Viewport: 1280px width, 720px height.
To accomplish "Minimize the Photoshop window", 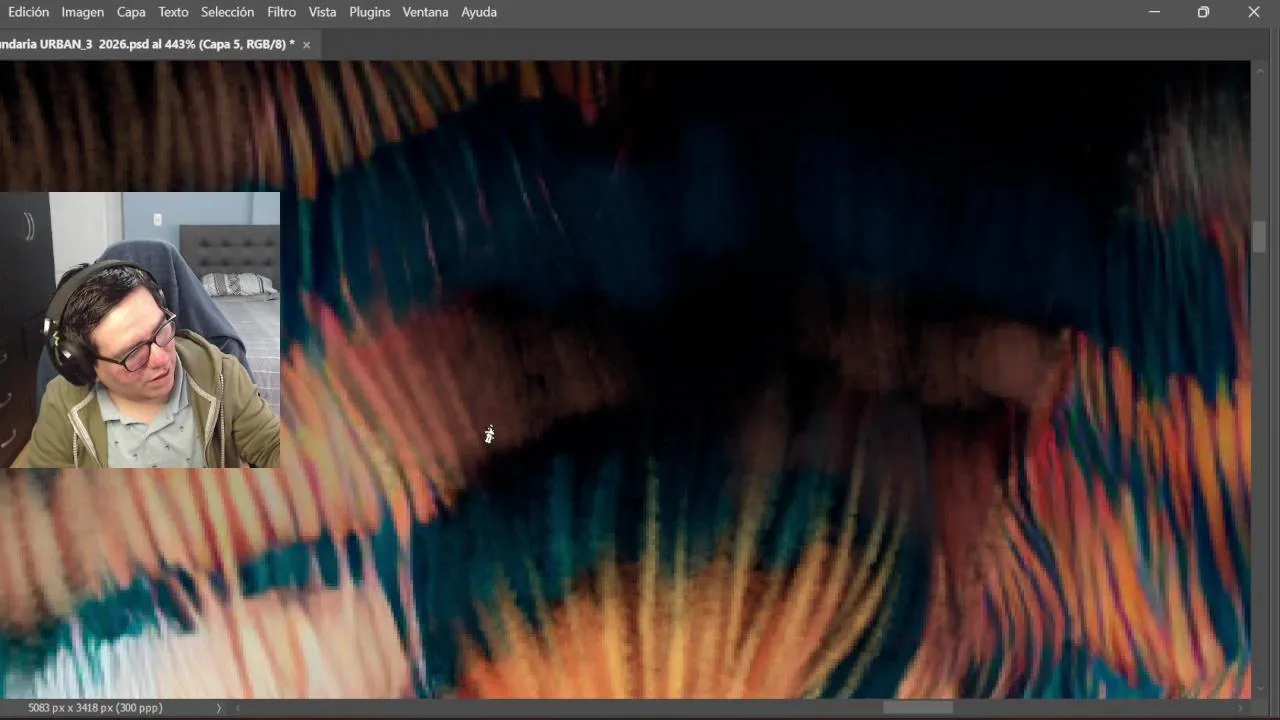I will coord(1154,12).
